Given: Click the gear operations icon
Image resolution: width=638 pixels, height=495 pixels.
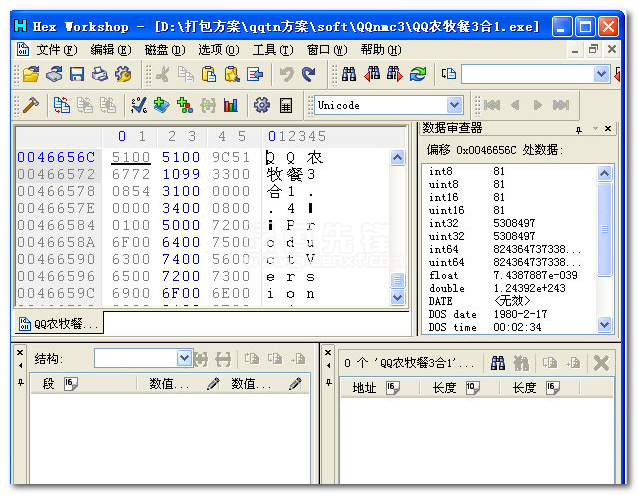Looking at the screenshot, I should 262,105.
